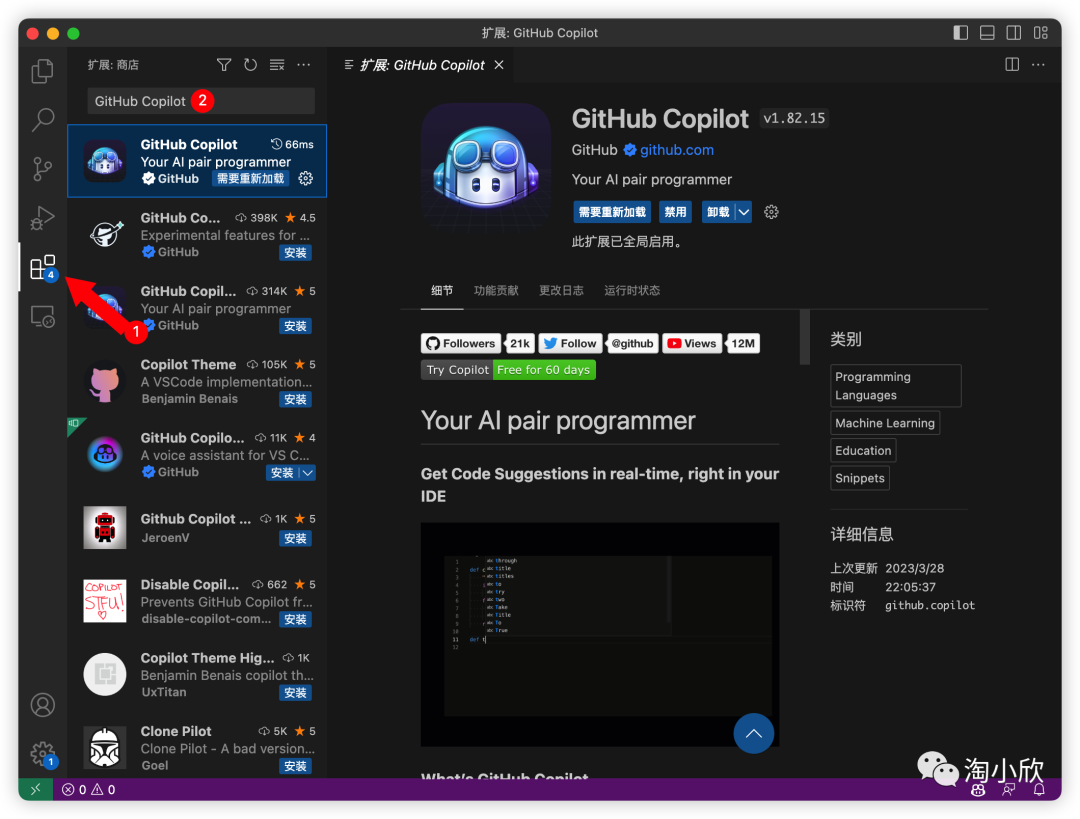Expand the uninstall dropdown arrow
Viewport: 1080px width, 819px height.
(x=744, y=212)
